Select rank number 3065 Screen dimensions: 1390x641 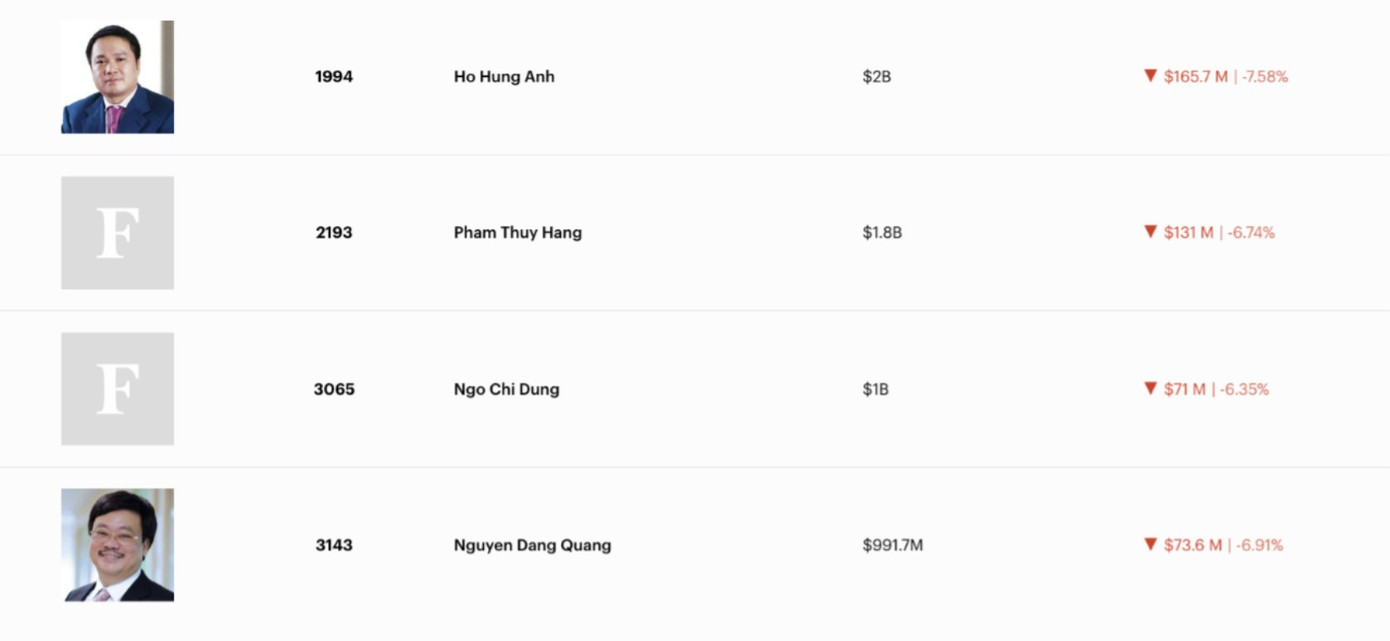(334, 389)
